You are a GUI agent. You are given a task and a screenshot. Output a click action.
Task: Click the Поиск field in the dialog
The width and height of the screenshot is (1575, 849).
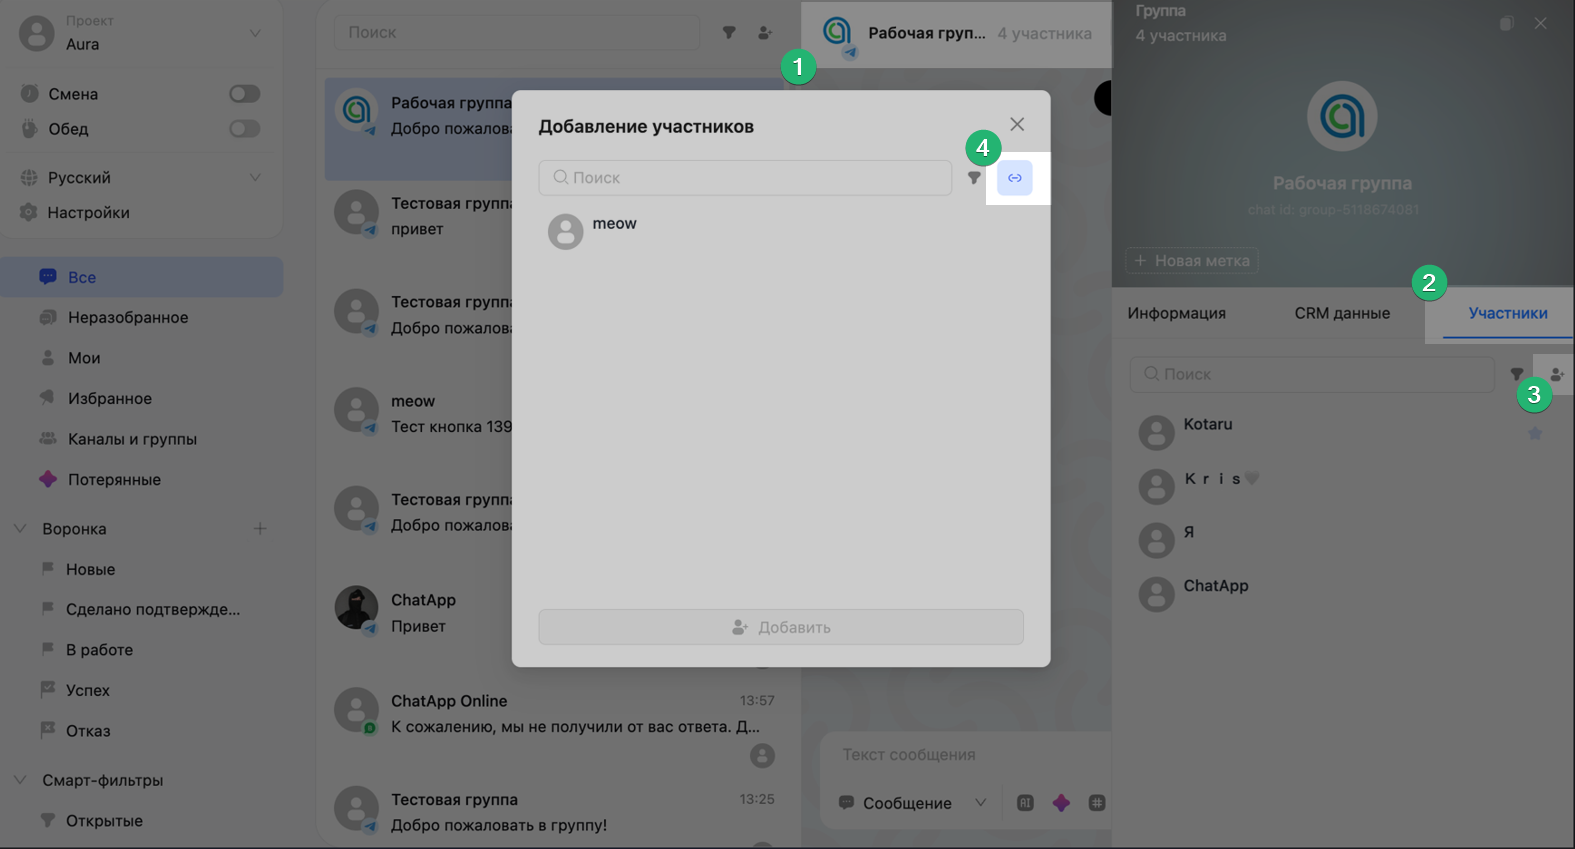click(745, 178)
